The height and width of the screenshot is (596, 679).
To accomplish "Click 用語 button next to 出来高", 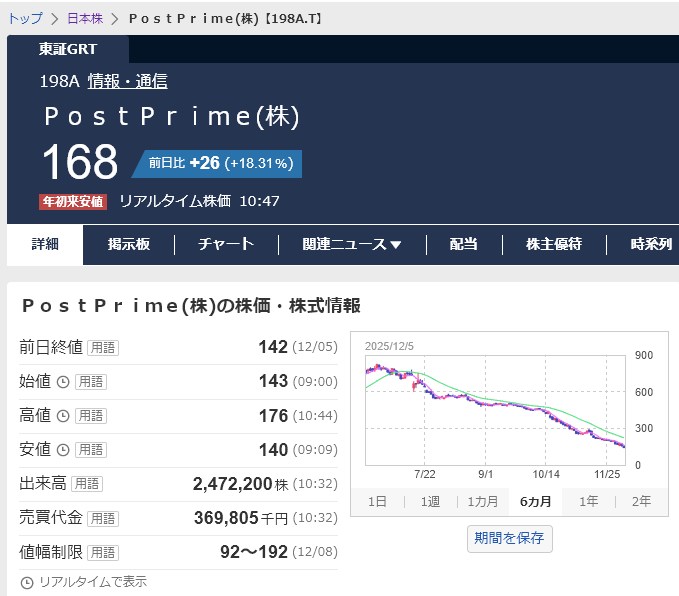I will pos(87,484).
